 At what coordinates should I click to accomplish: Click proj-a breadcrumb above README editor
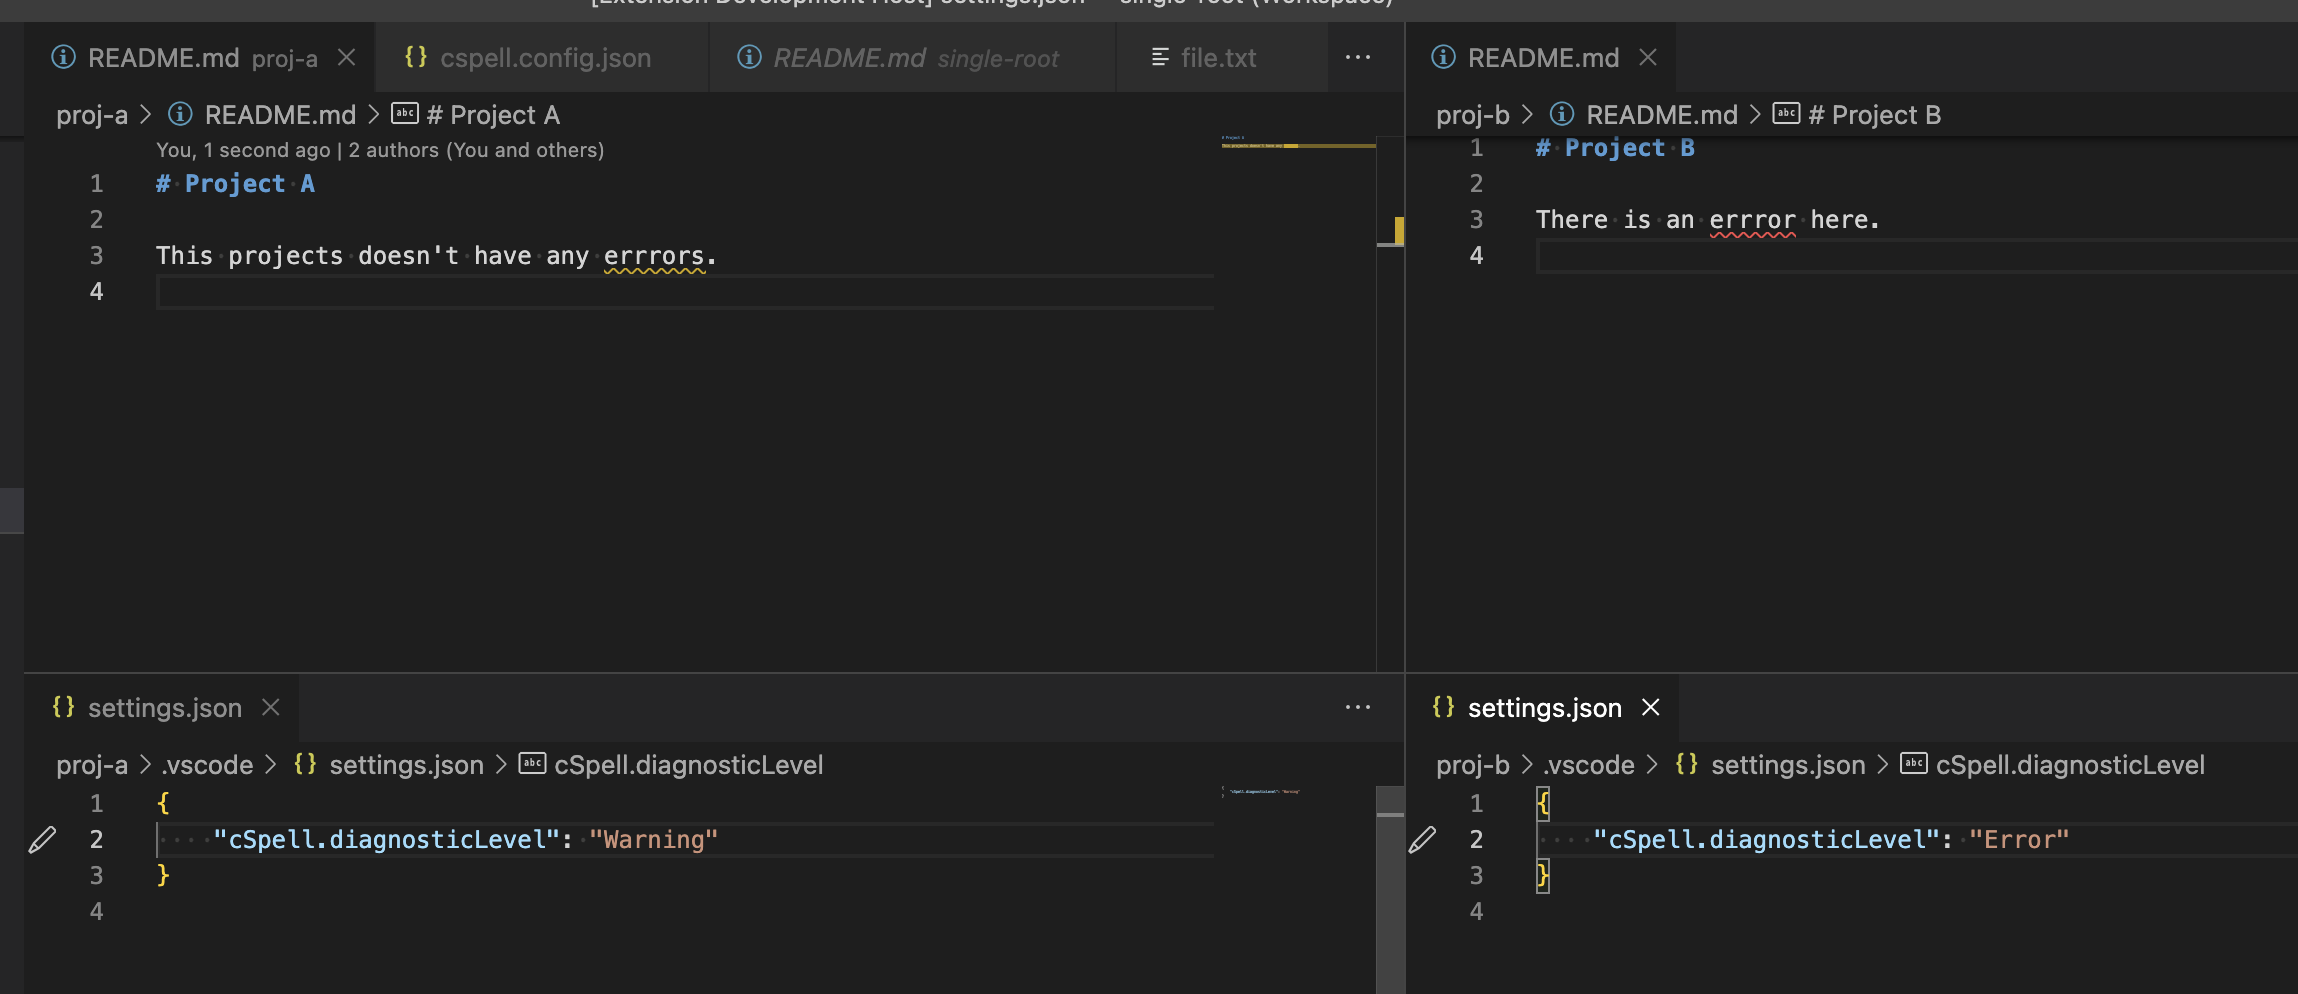coord(92,115)
